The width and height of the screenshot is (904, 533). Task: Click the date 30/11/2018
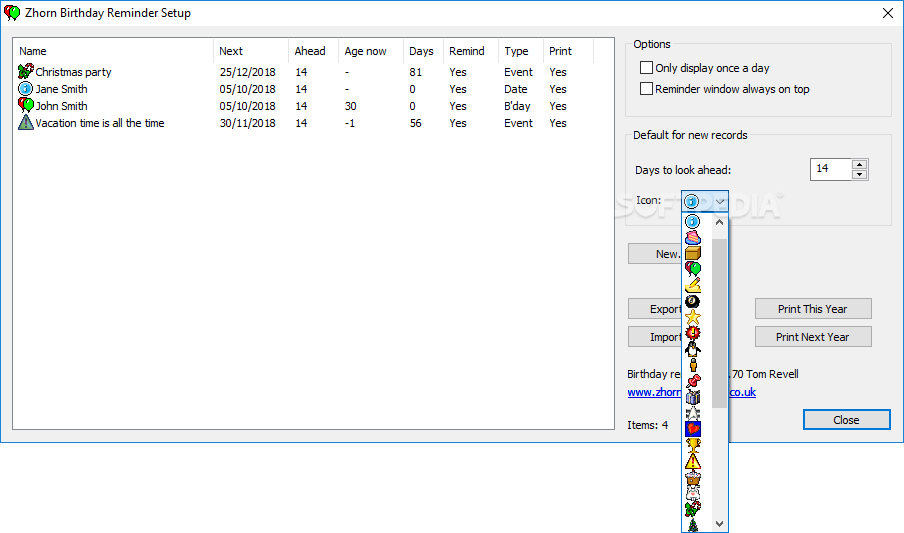coord(247,123)
